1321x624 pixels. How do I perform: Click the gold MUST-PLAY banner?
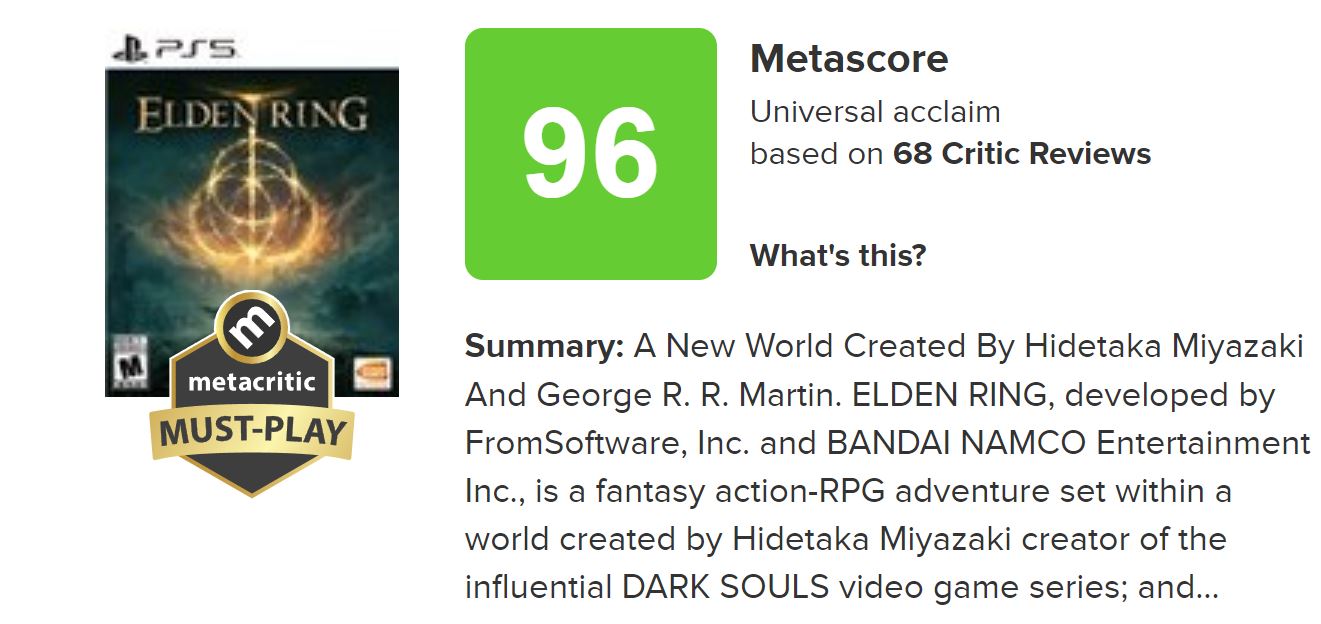[252, 433]
